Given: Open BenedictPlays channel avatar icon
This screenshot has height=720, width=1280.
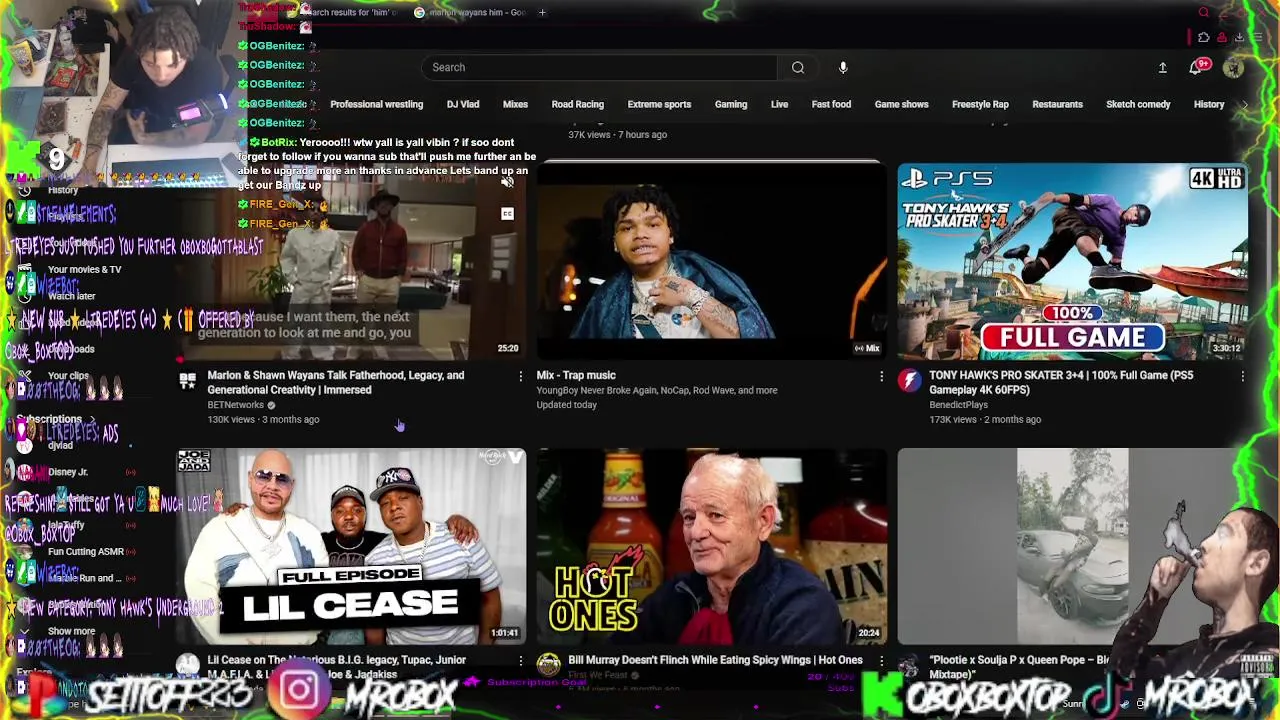Looking at the screenshot, I should 909,381.
